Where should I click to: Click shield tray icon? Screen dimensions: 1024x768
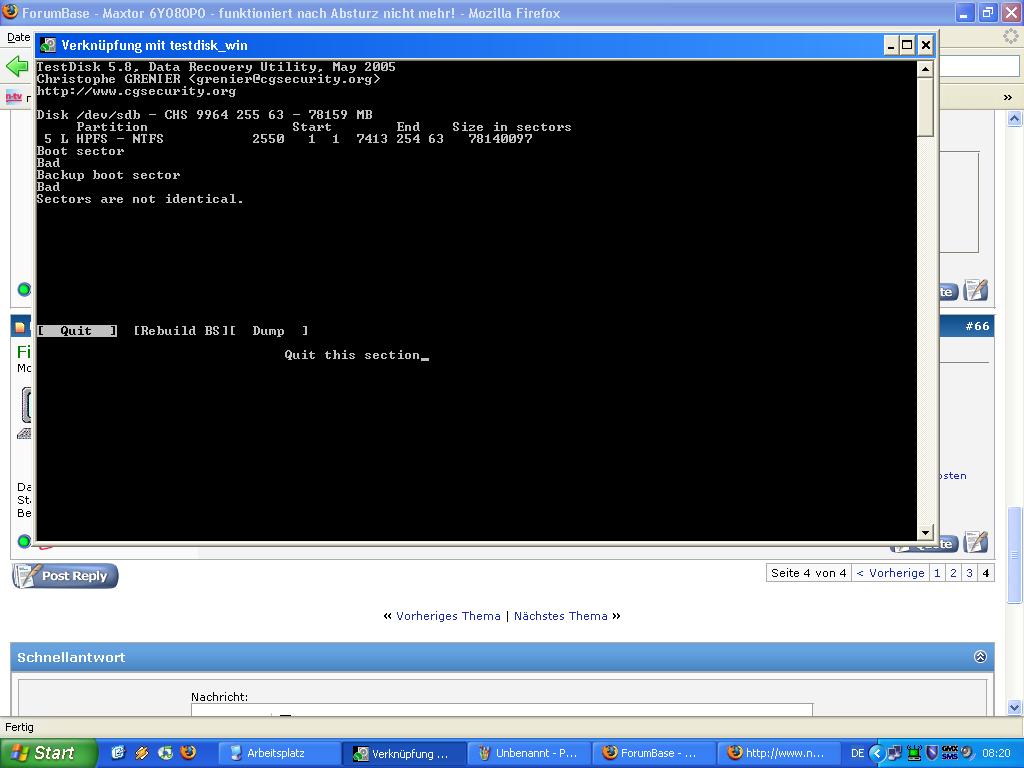click(932, 752)
